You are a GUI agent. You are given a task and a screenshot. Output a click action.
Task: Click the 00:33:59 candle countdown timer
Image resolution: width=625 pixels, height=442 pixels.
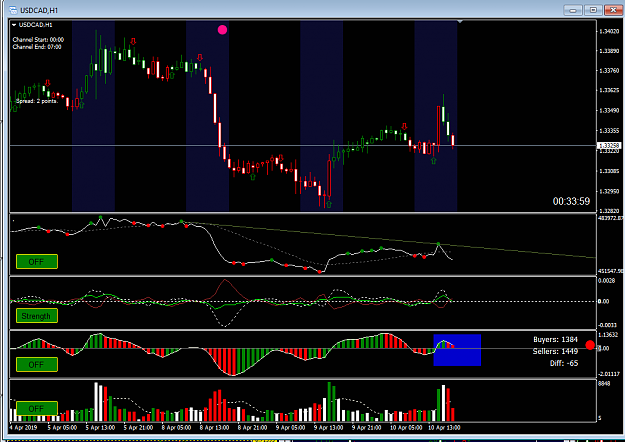(571, 201)
